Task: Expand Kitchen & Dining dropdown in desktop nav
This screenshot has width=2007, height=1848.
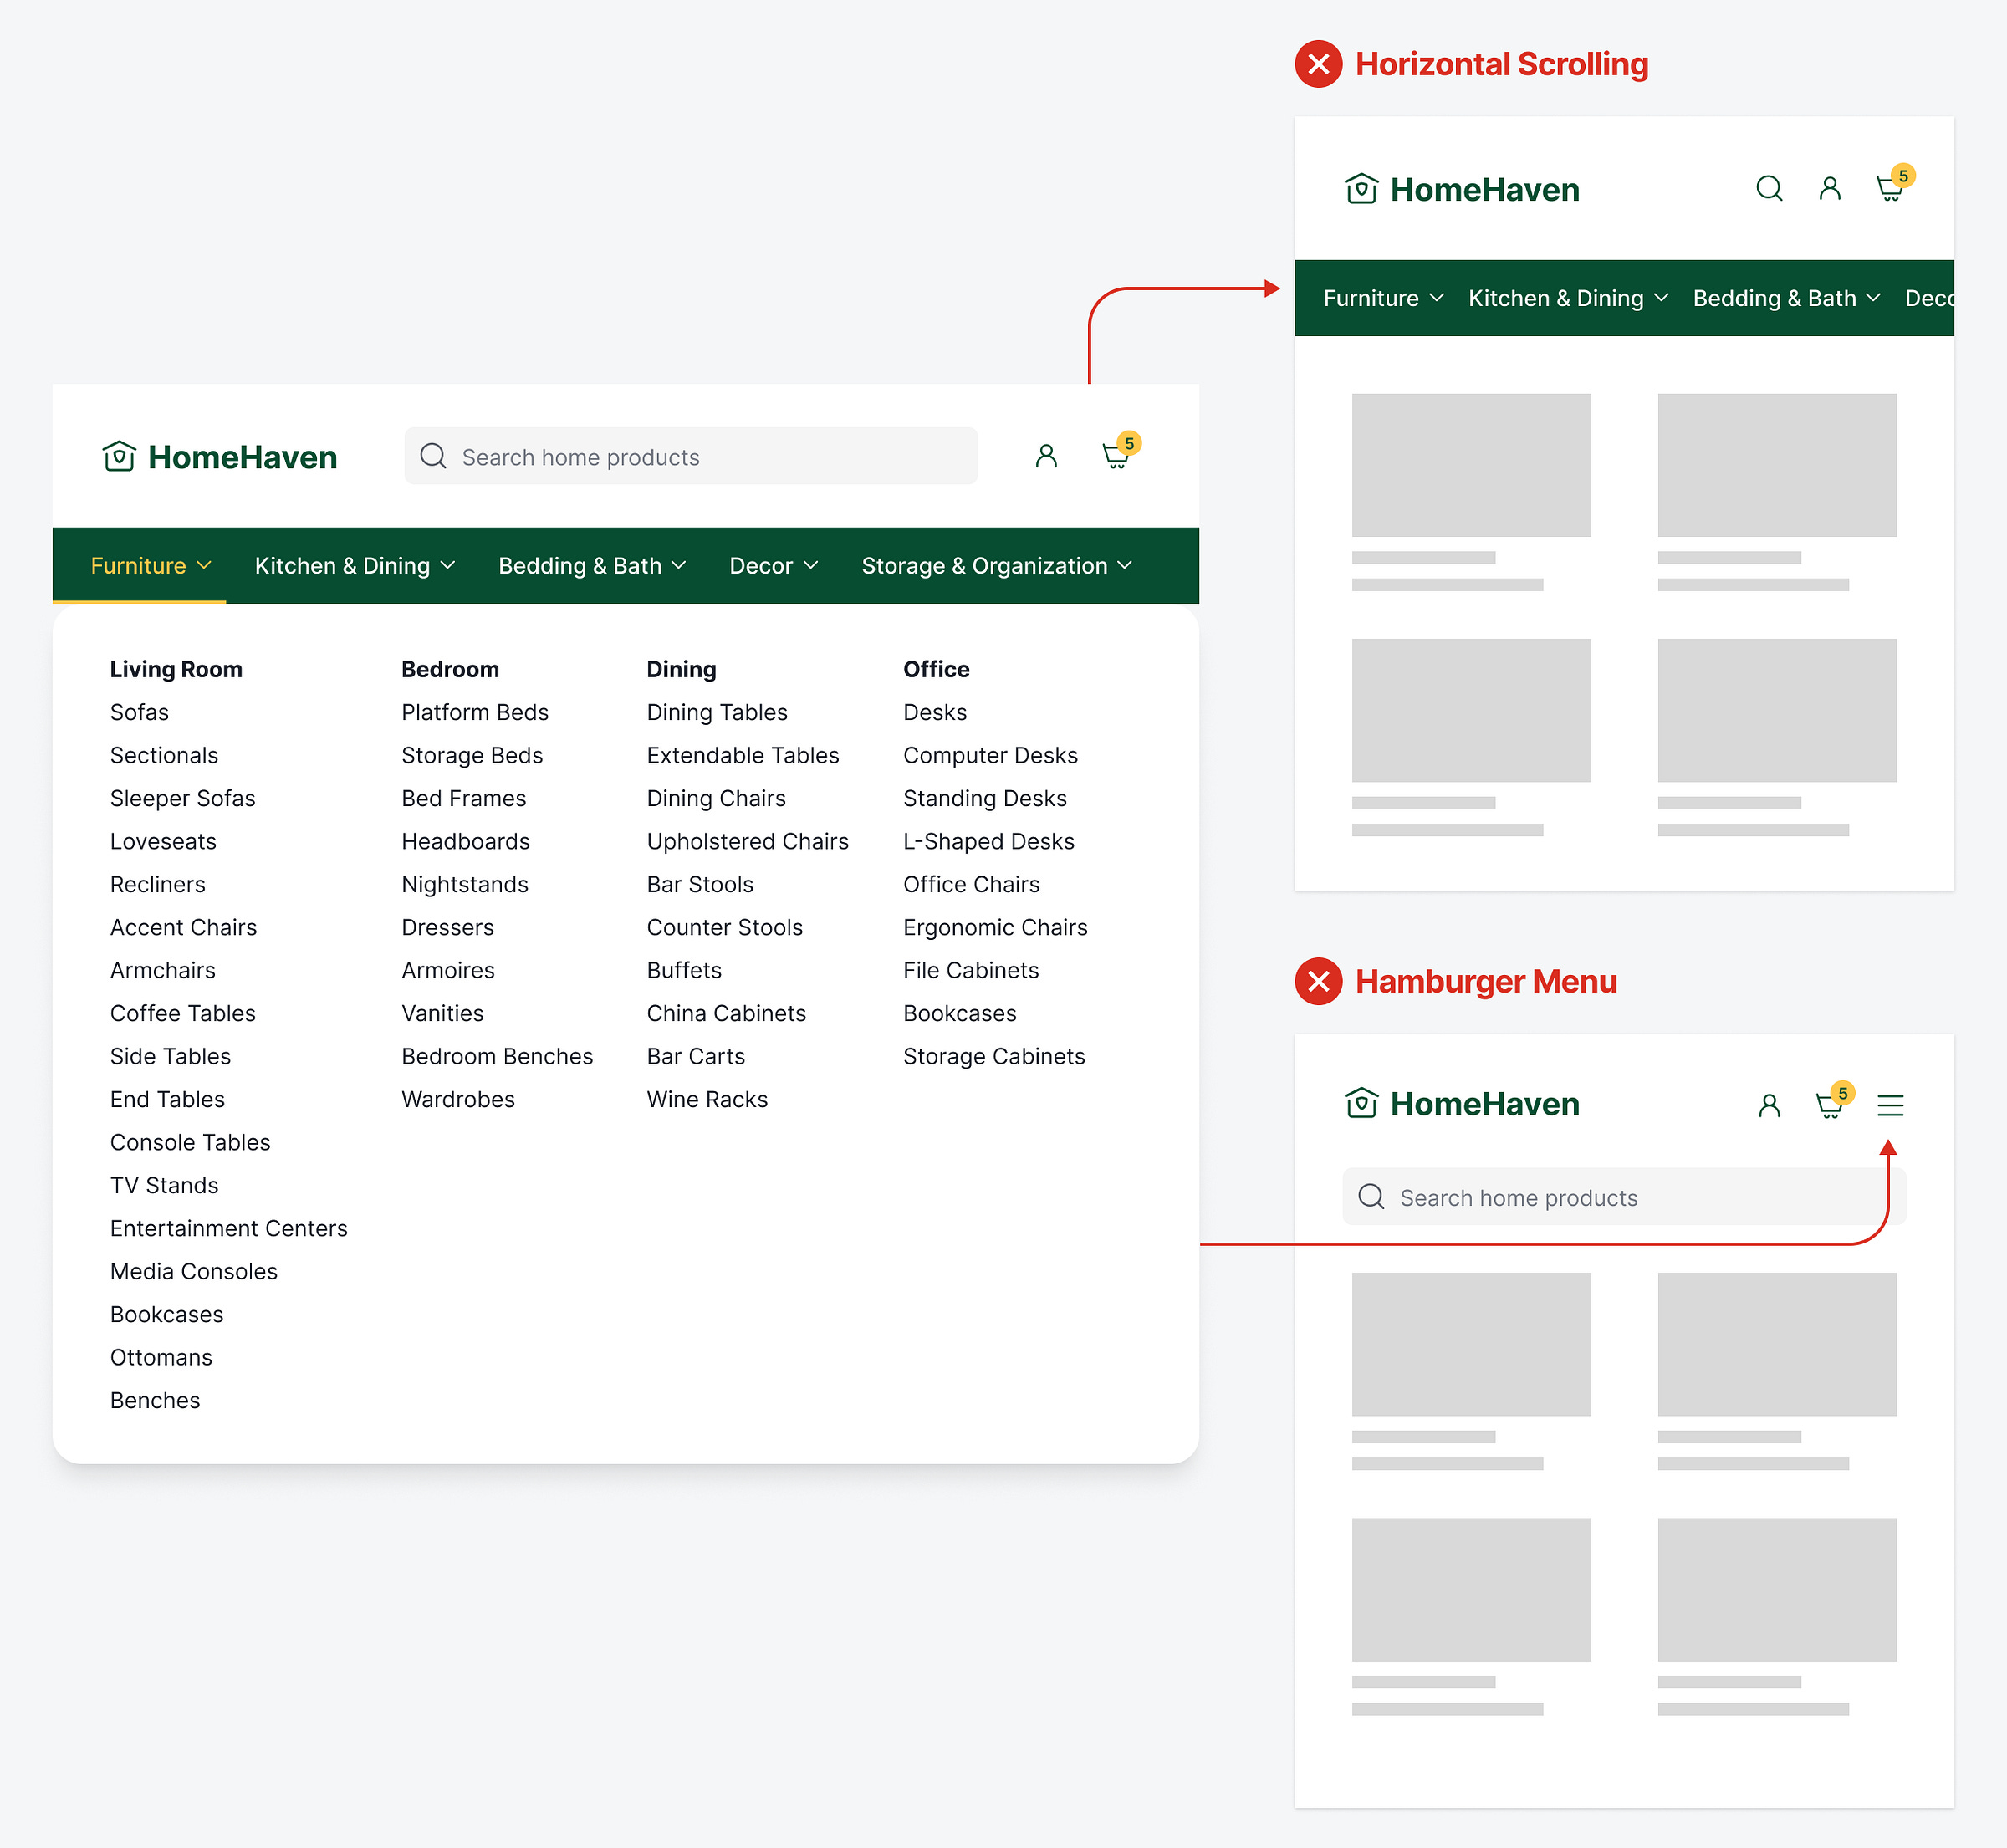Action: coord(355,566)
